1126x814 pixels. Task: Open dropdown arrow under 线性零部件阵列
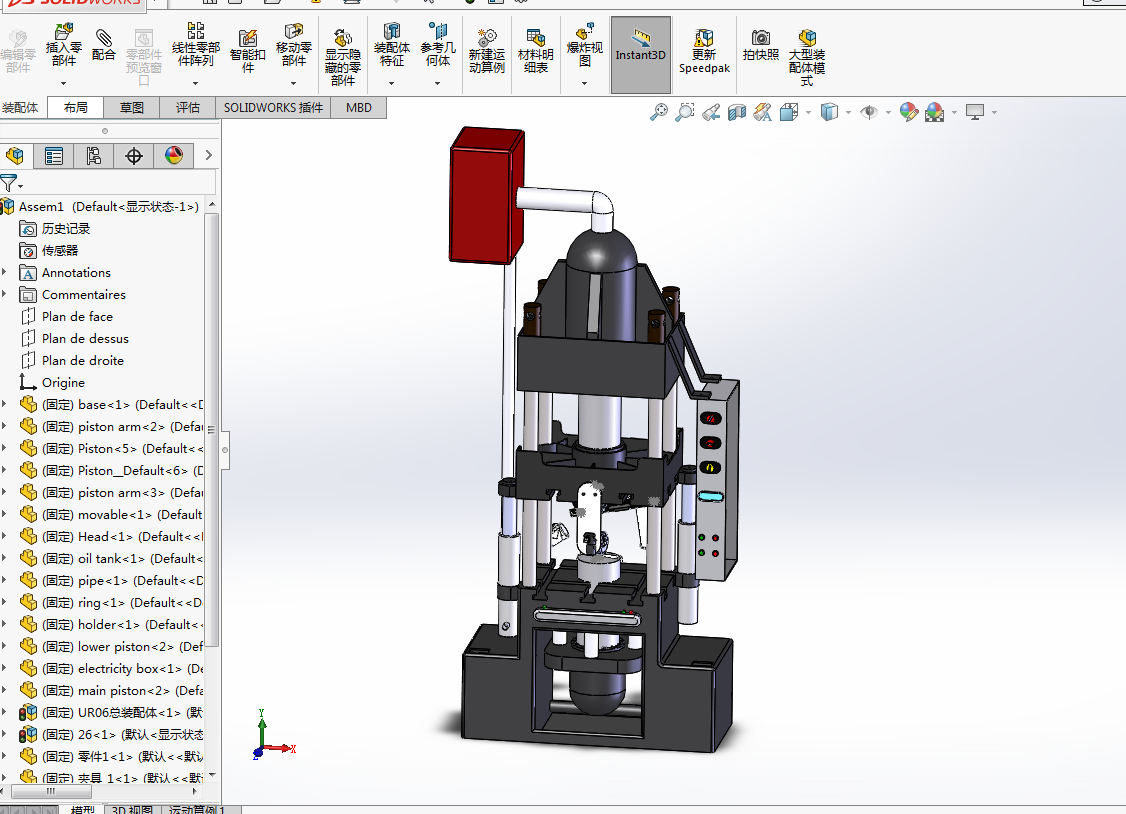pyautogui.click(x=195, y=84)
